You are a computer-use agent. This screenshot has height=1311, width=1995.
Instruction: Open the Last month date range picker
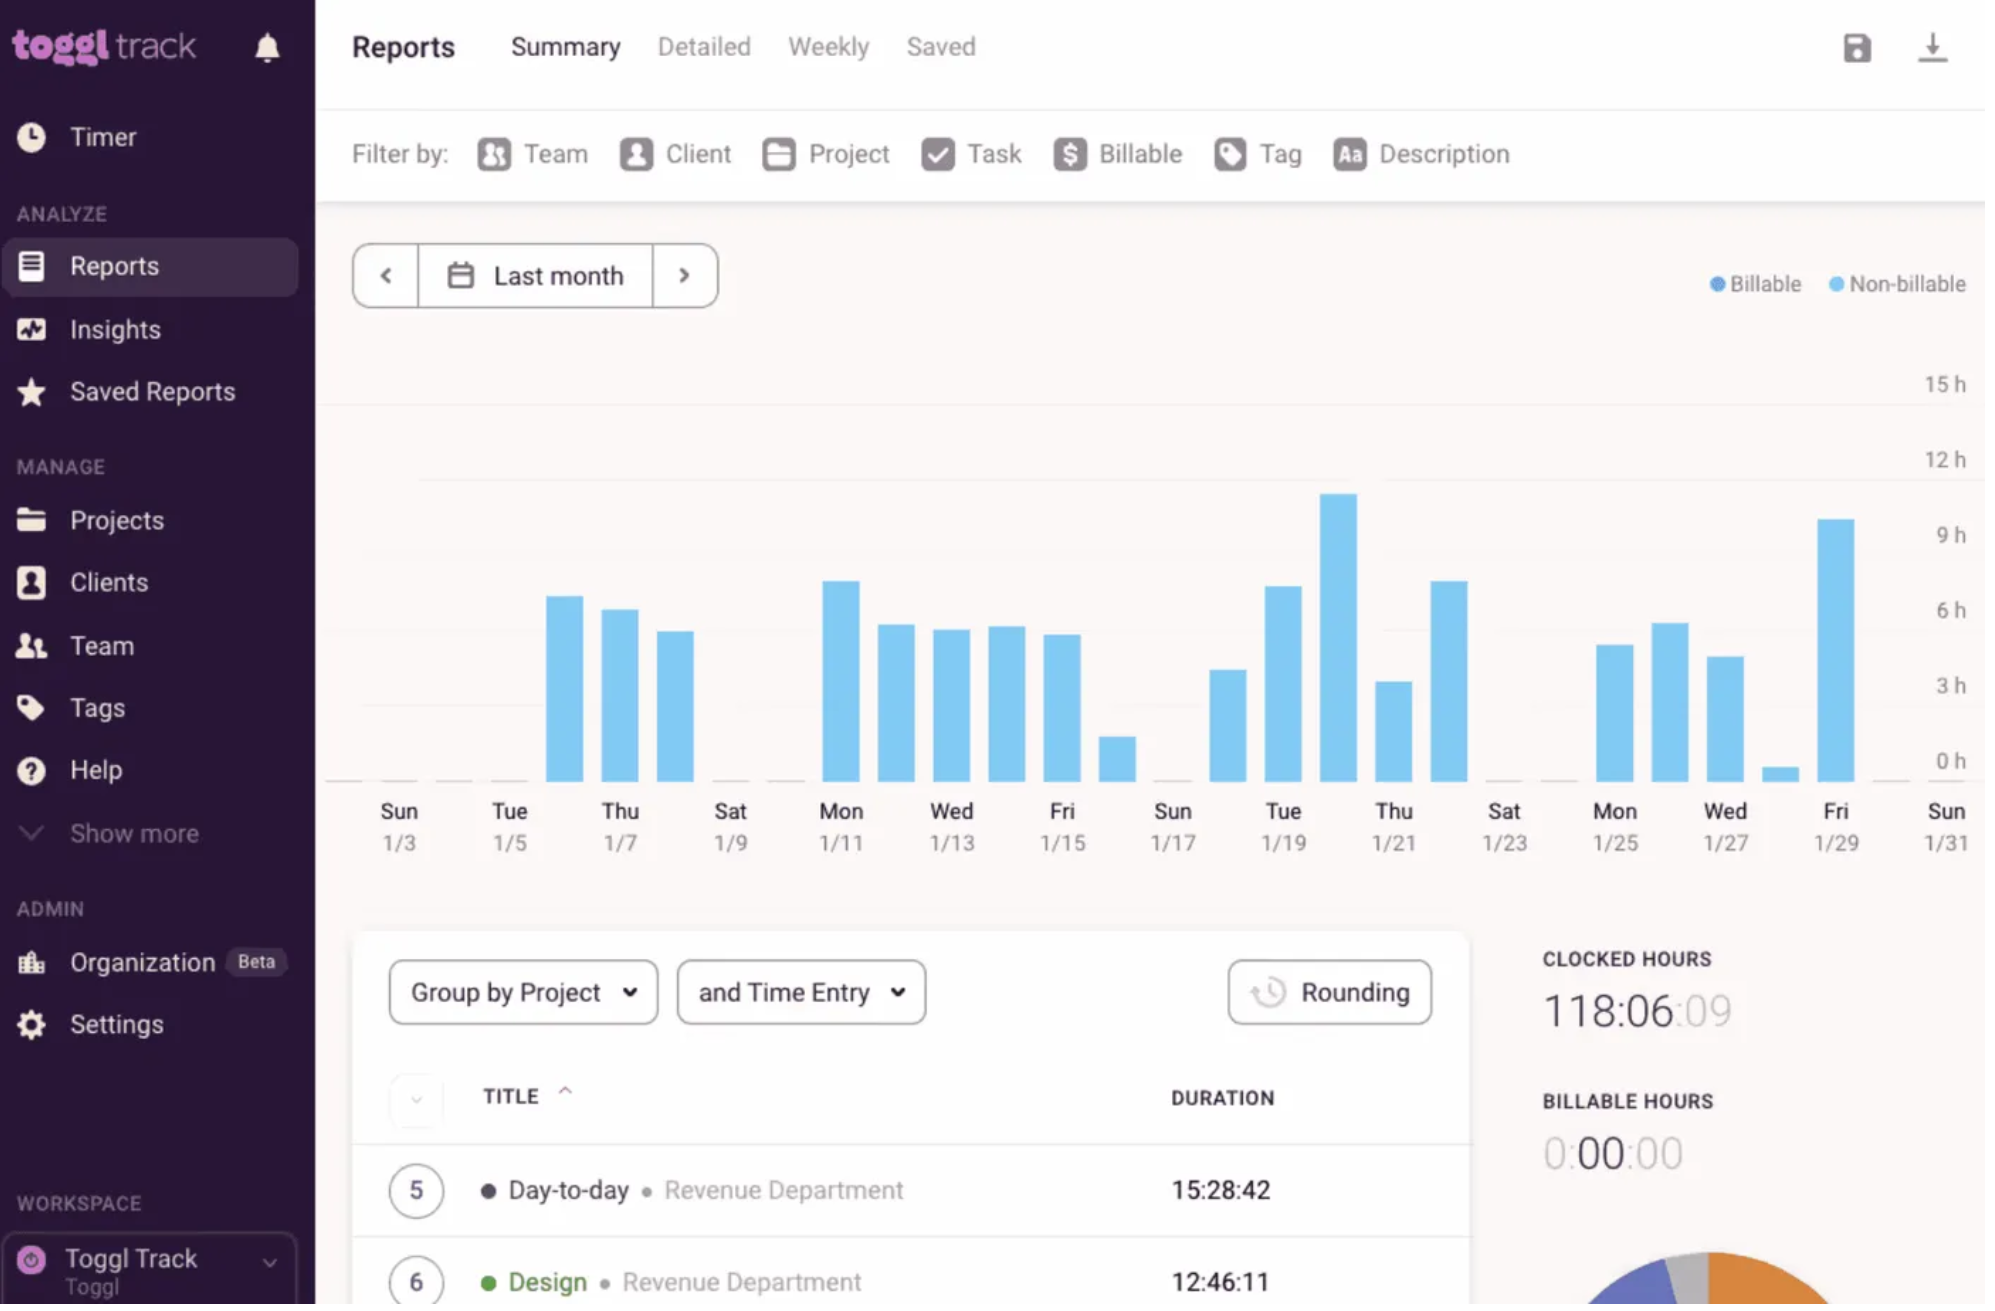535,276
